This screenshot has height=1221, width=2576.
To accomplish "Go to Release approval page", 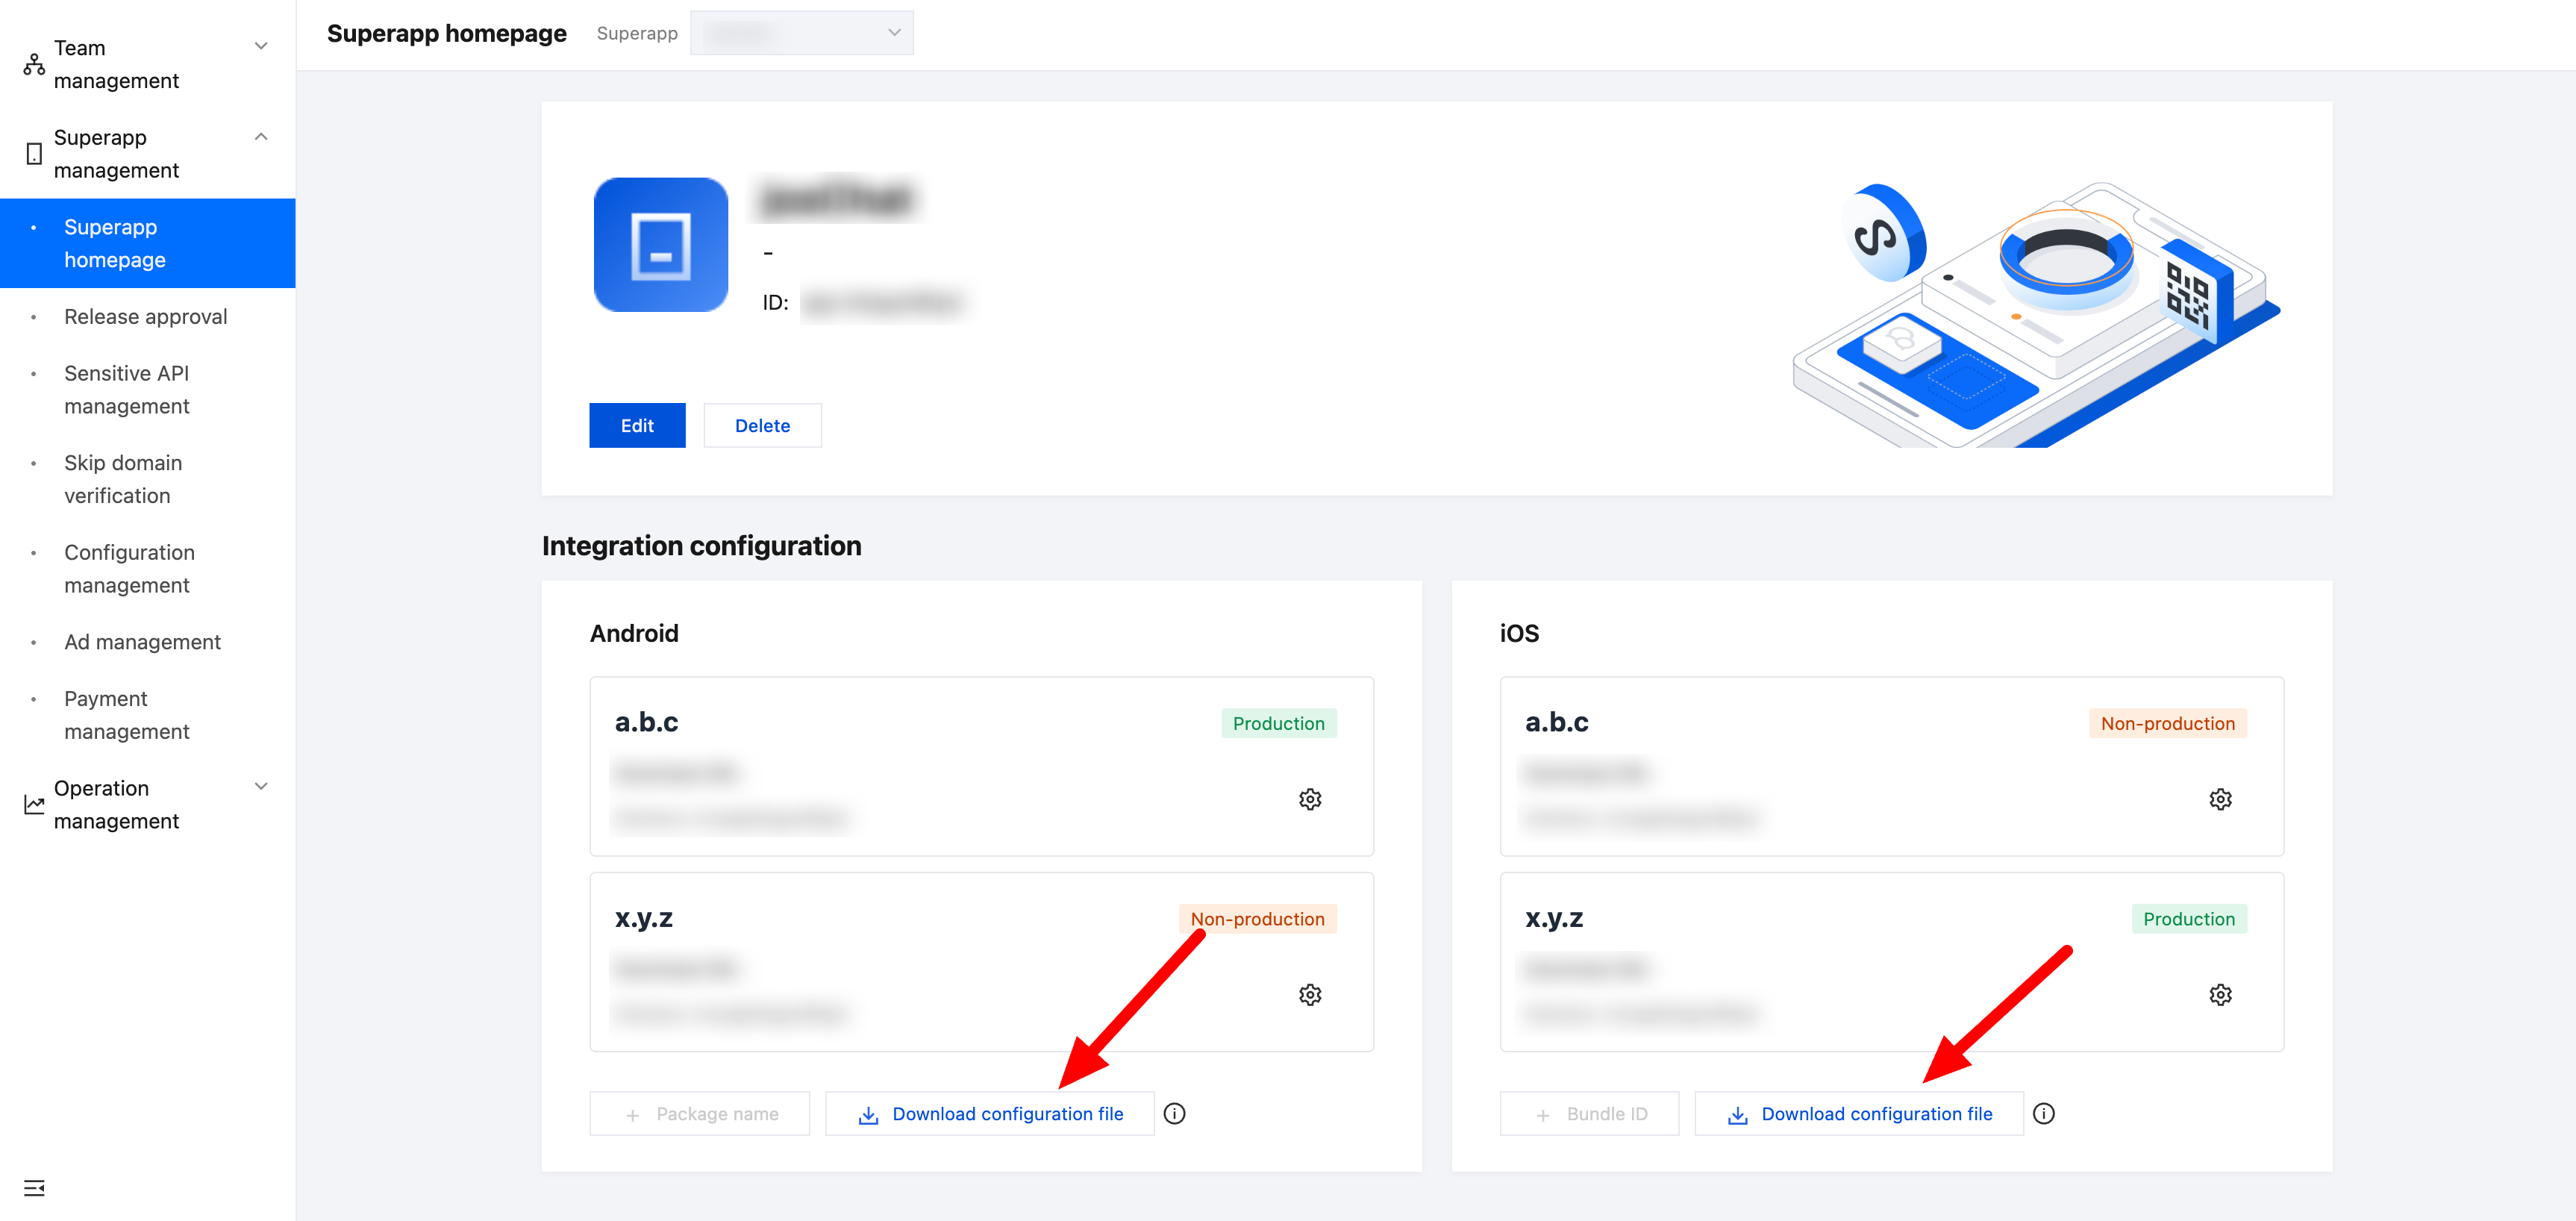I will click(x=146, y=316).
